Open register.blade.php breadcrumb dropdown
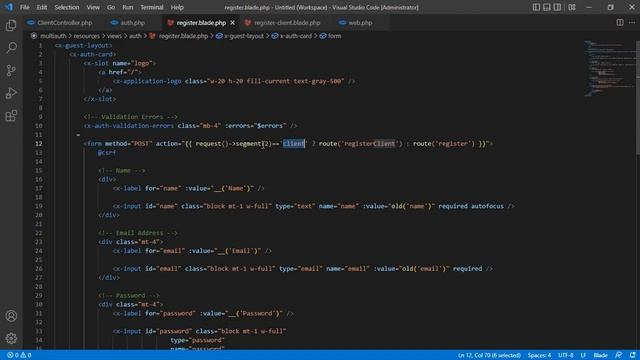Image resolution: width=640 pixels, height=360 pixels. pyautogui.click(x=183, y=36)
